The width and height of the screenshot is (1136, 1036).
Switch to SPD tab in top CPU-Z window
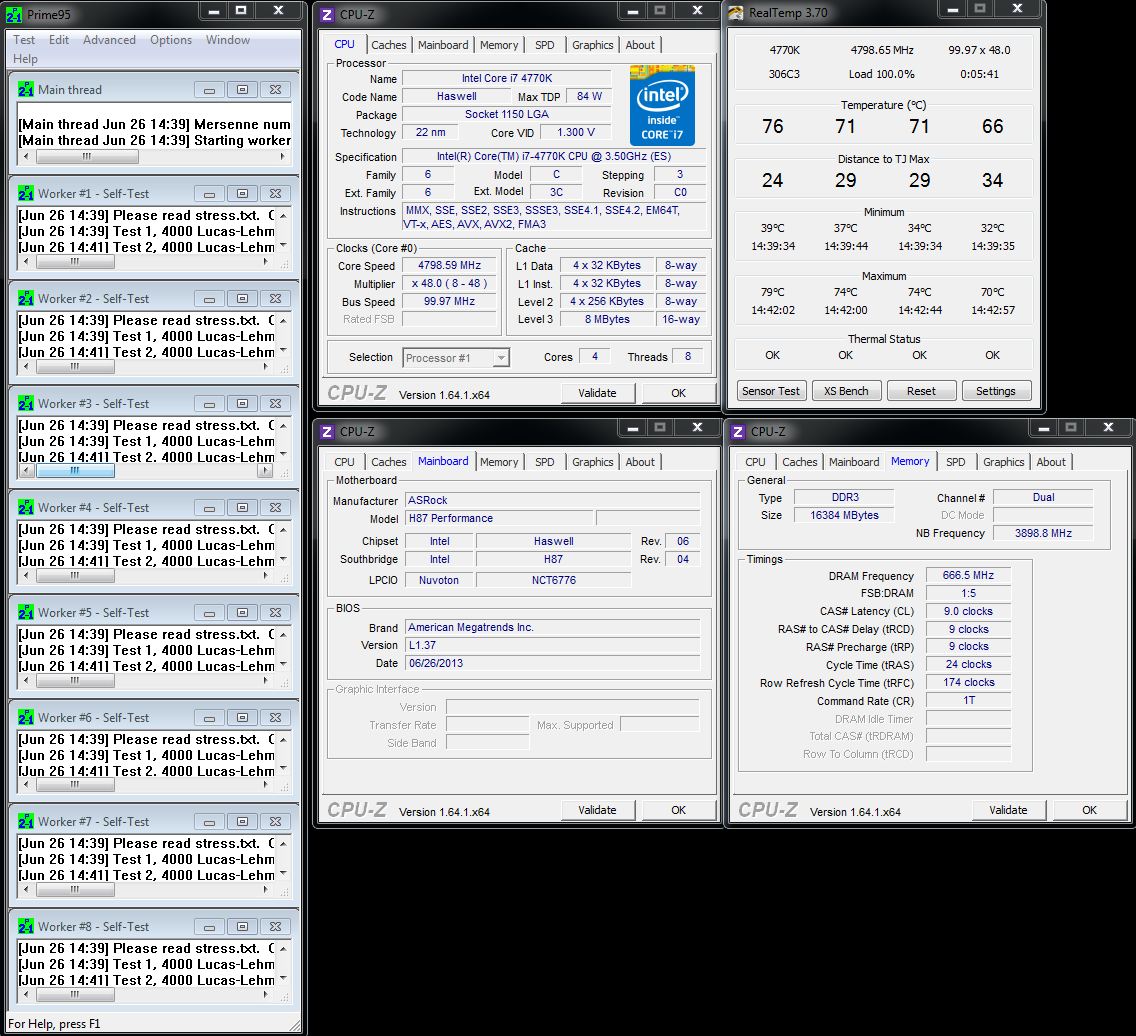click(x=545, y=45)
